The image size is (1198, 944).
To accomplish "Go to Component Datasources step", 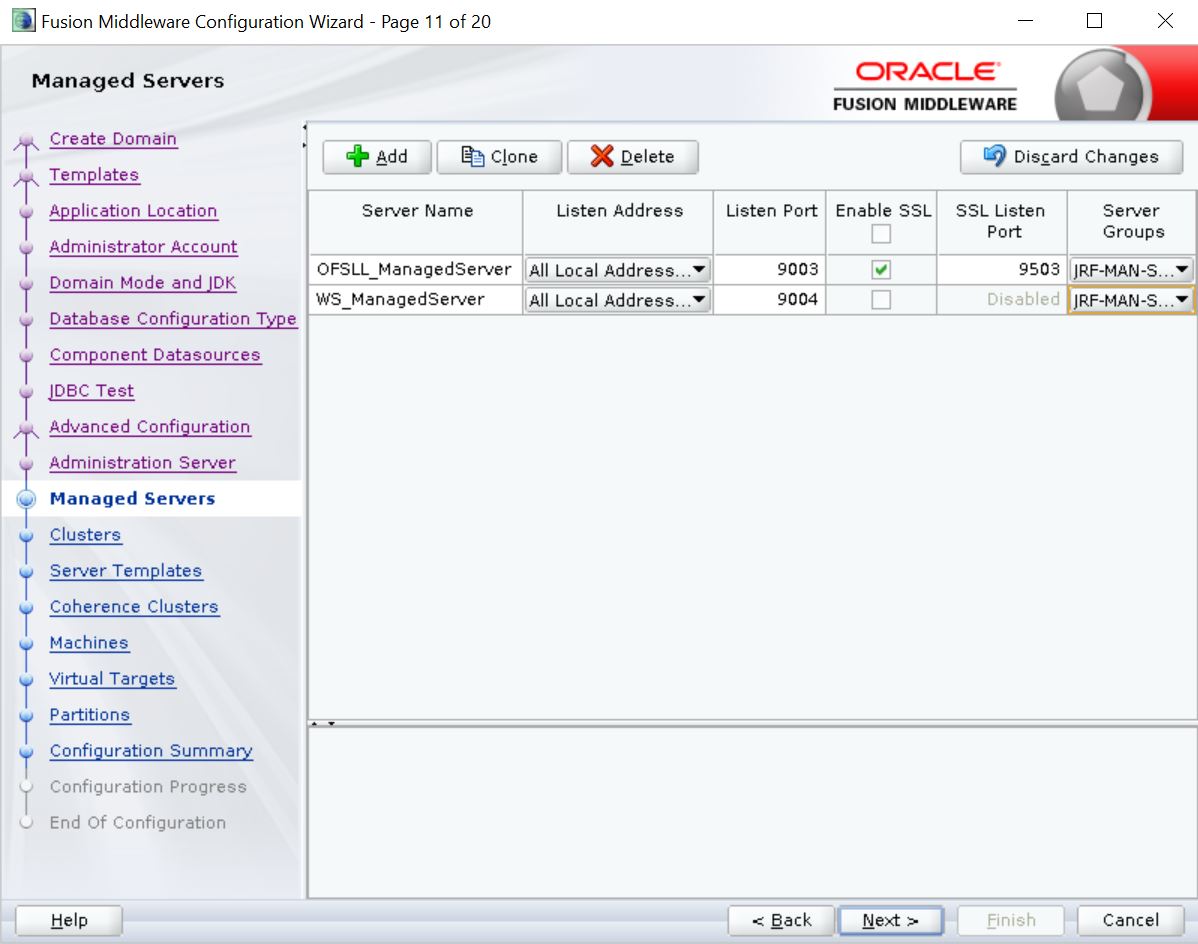I will coord(155,355).
